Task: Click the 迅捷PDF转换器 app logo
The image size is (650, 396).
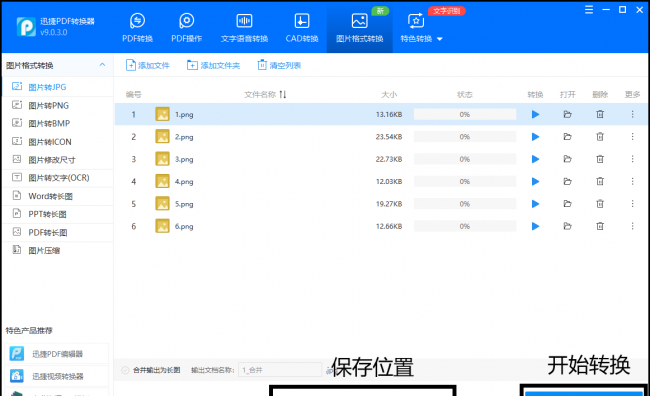Action: pos(26,27)
